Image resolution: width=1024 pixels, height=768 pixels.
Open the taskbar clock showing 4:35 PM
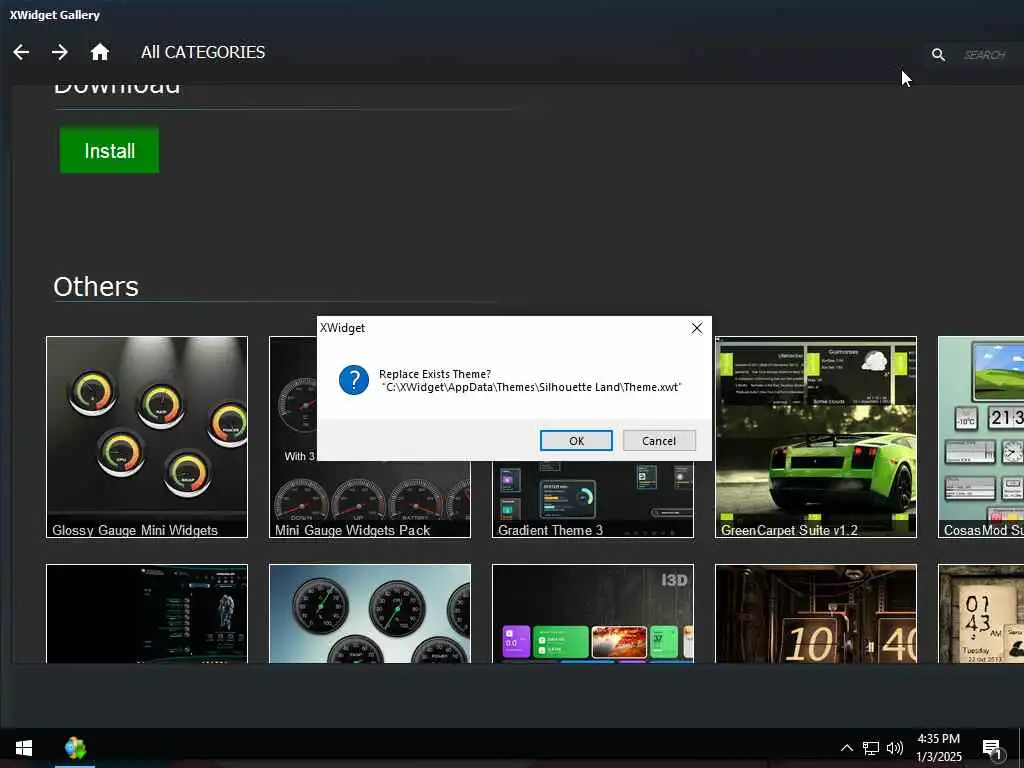point(938,748)
